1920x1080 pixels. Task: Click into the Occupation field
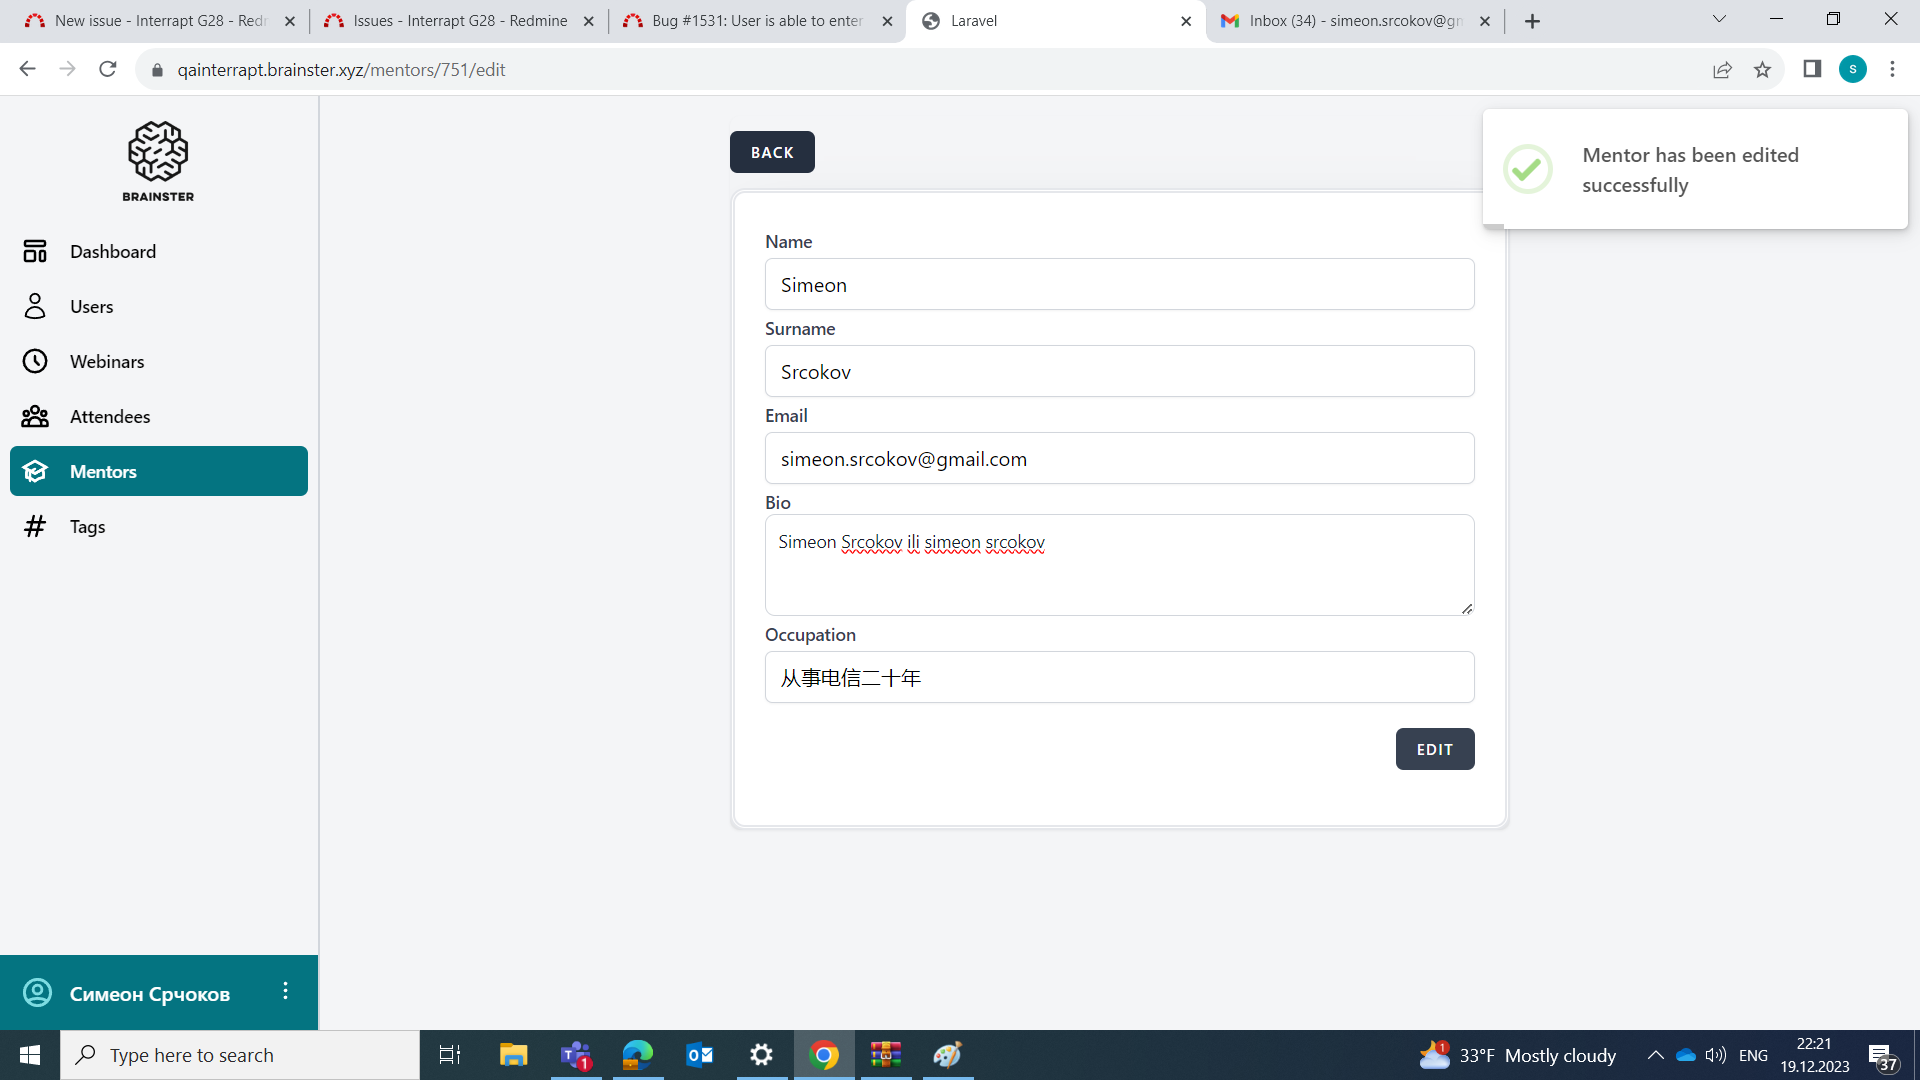1119,677
